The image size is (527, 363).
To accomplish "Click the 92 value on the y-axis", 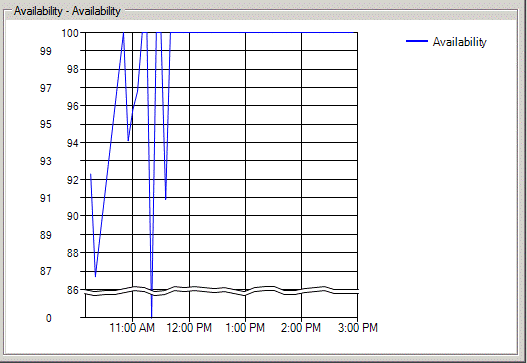I will (x=73, y=180).
